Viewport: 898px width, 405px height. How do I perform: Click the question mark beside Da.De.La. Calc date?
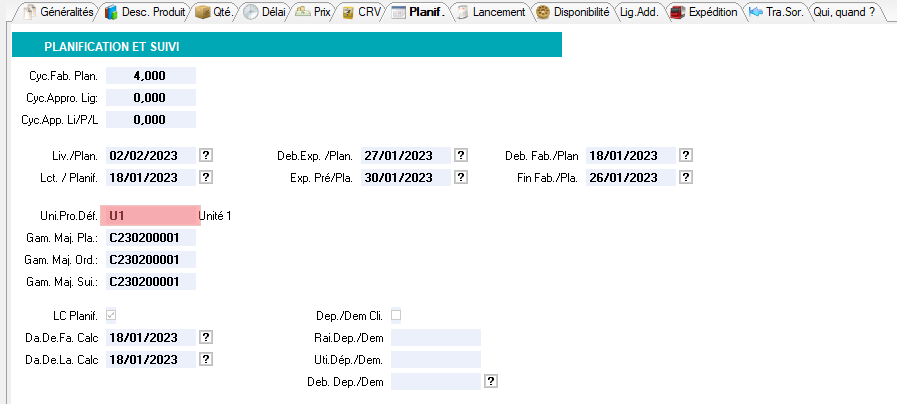206,359
